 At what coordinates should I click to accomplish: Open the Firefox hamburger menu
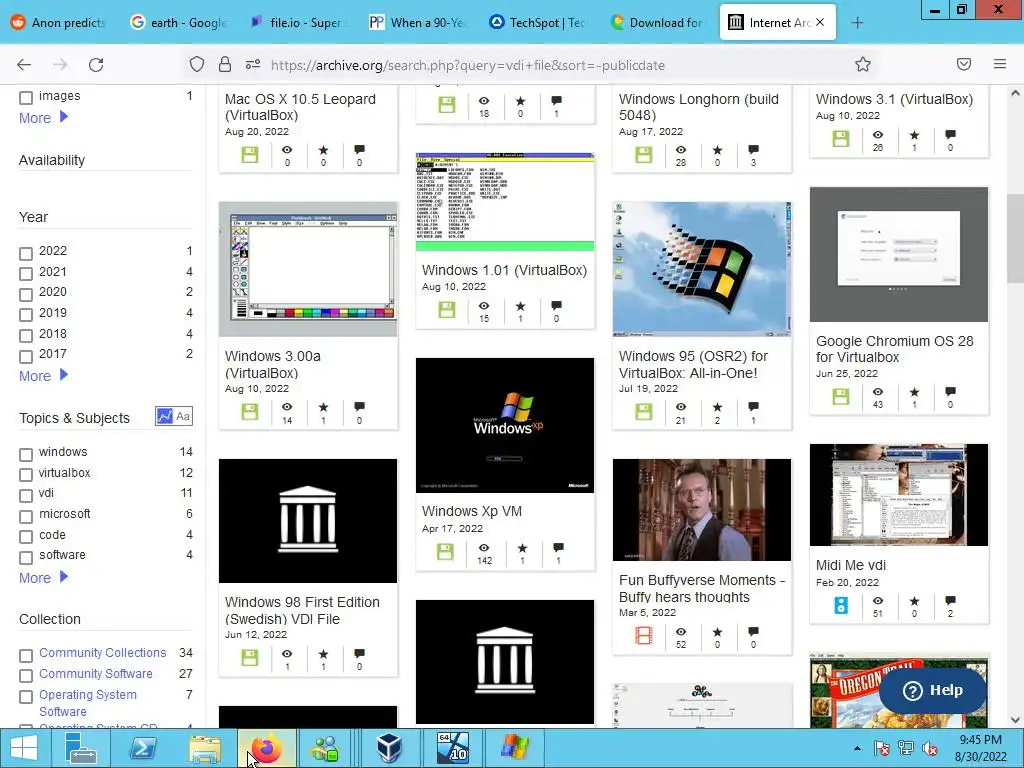pyautogui.click(x=1000, y=64)
